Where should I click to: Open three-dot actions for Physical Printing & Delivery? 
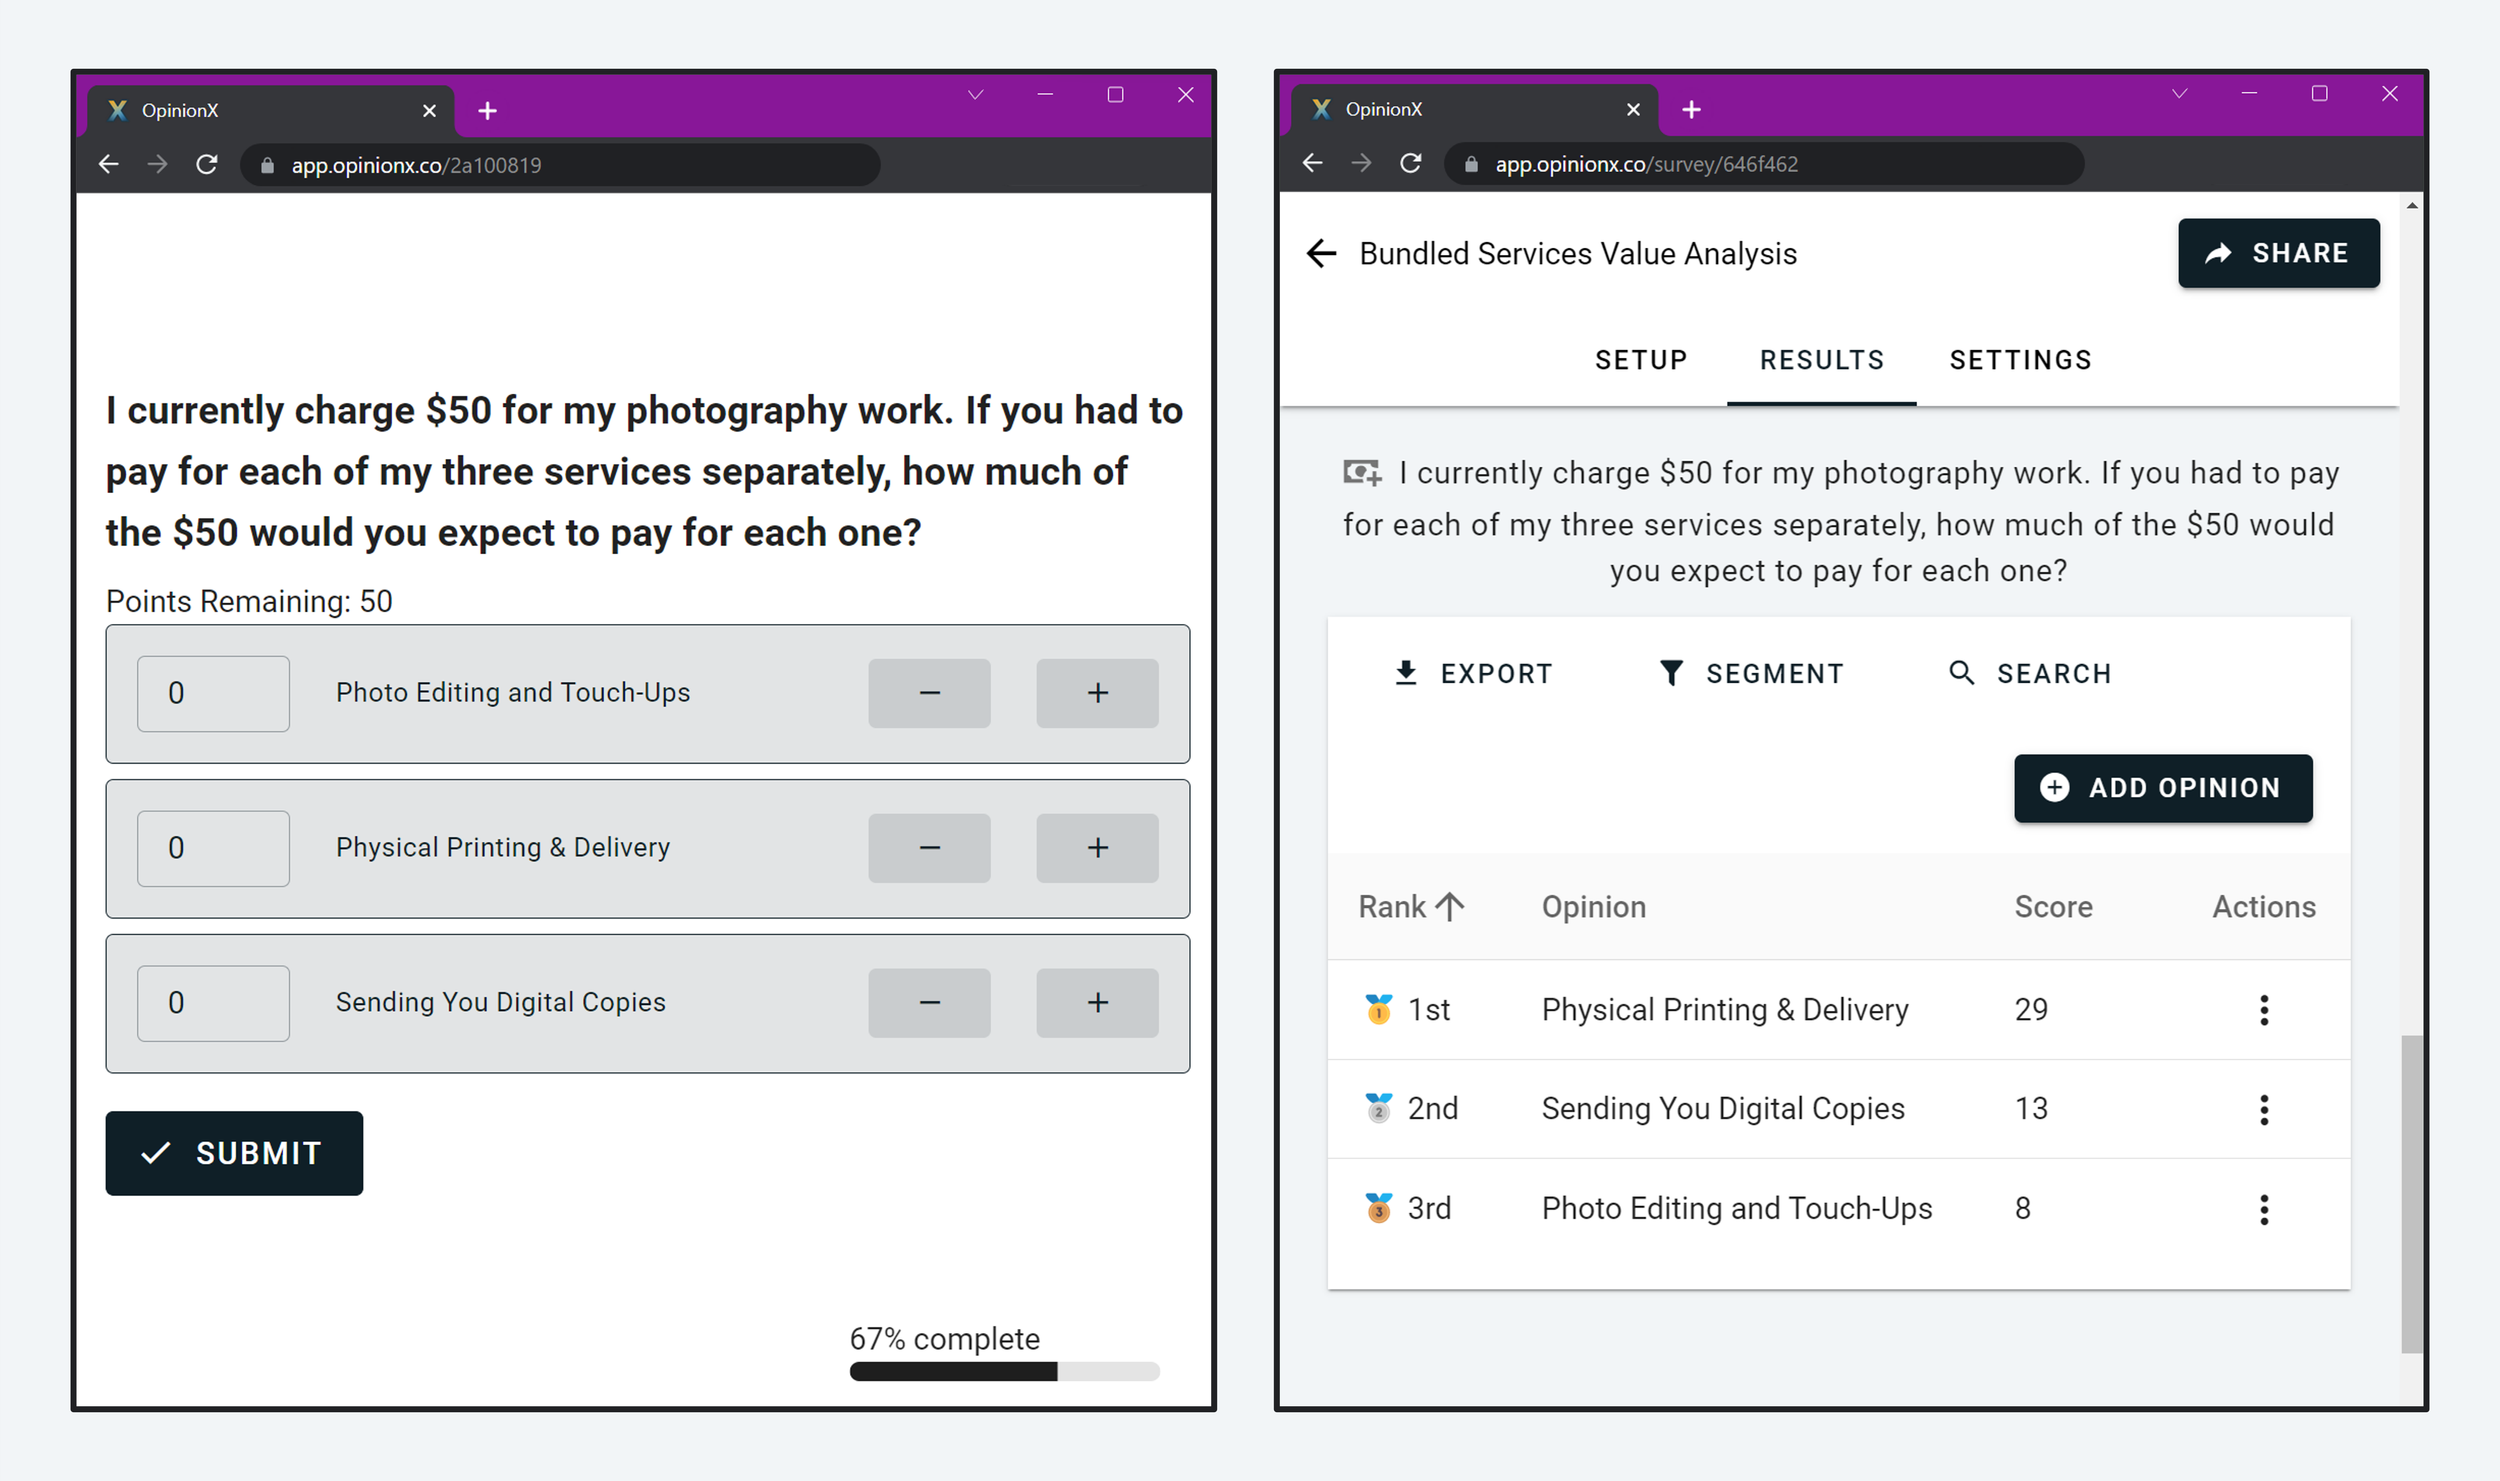pyautogui.click(x=2263, y=1010)
